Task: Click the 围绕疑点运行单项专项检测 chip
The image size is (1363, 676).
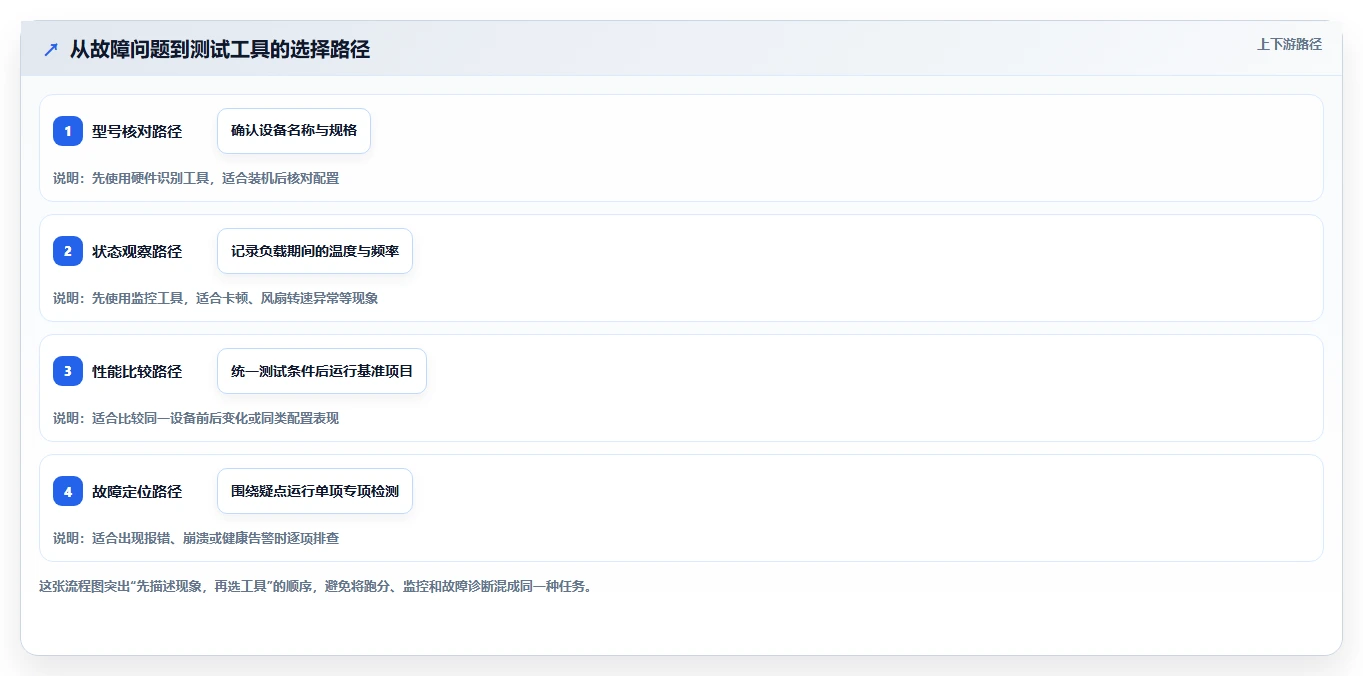Action: click(315, 491)
